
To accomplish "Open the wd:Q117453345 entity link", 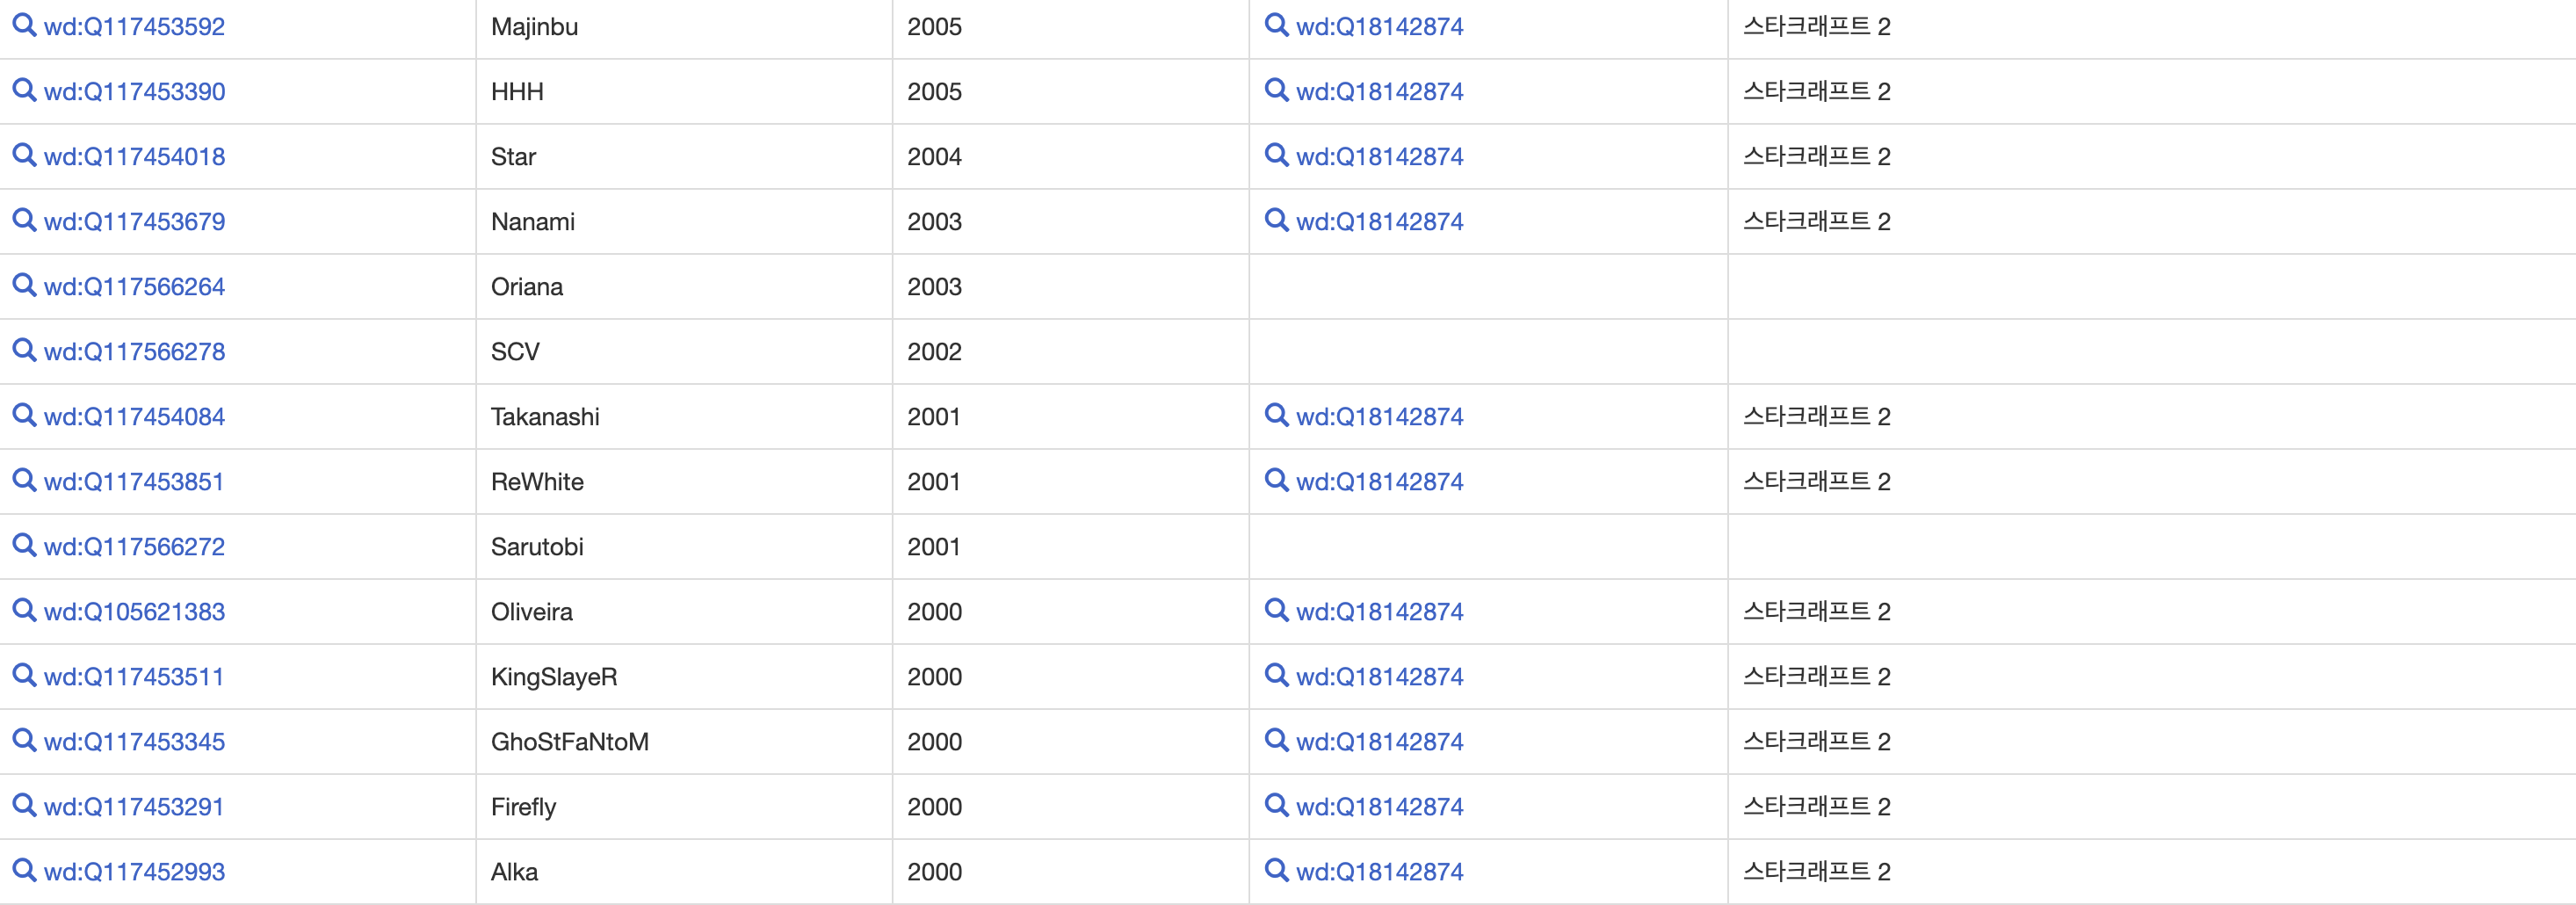I will [134, 742].
